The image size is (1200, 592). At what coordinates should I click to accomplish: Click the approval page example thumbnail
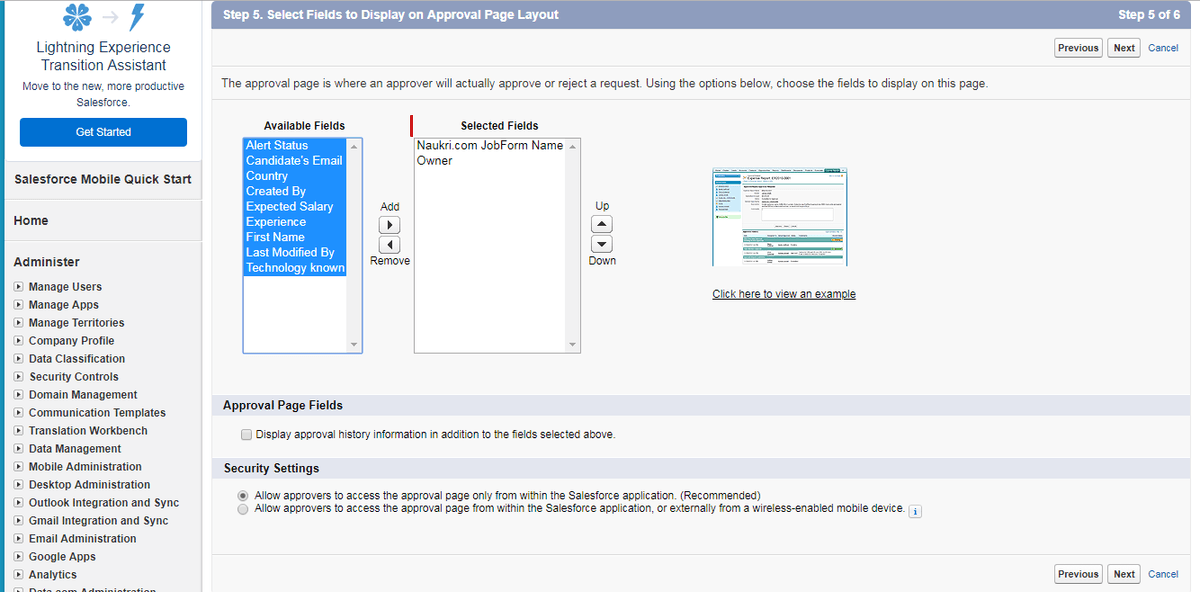779,218
